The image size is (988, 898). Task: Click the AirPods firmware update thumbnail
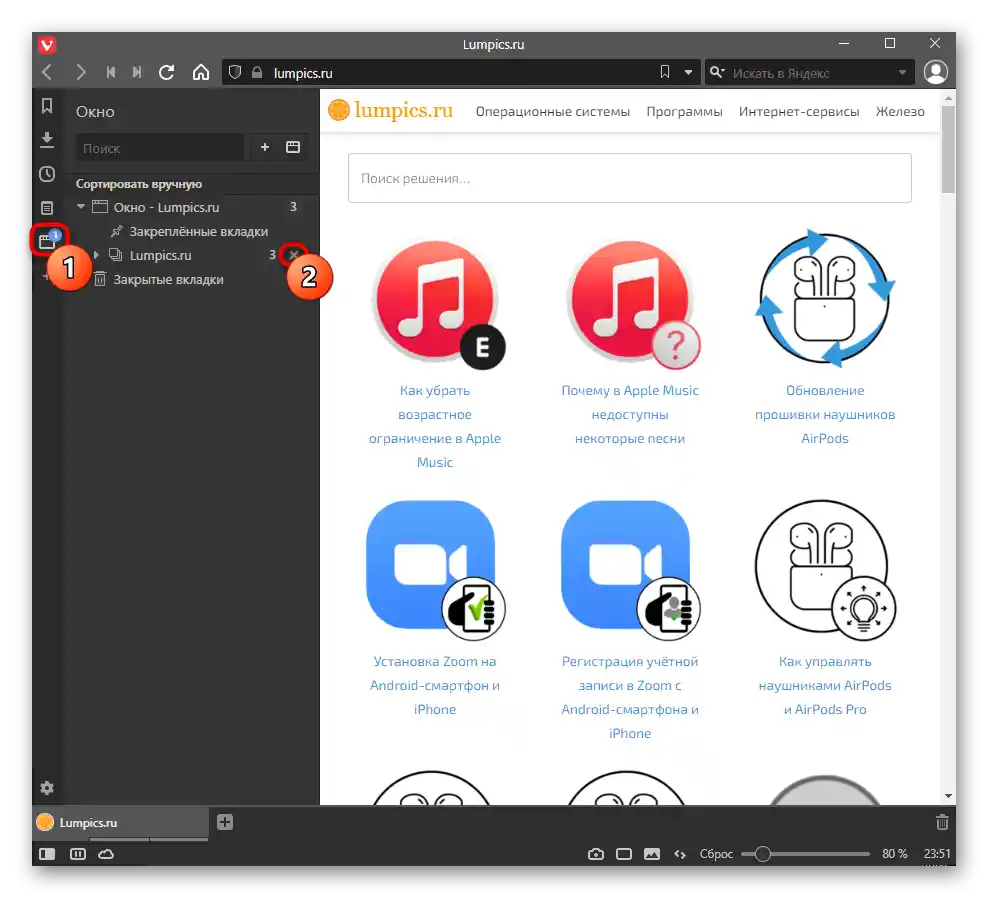click(825, 298)
